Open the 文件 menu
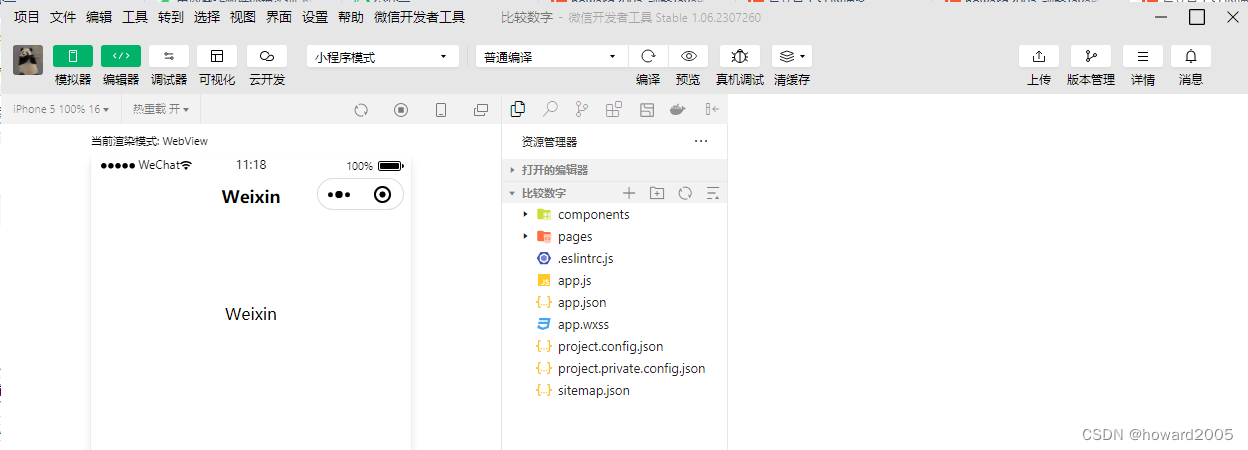The width and height of the screenshot is (1248, 450). [63, 17]
